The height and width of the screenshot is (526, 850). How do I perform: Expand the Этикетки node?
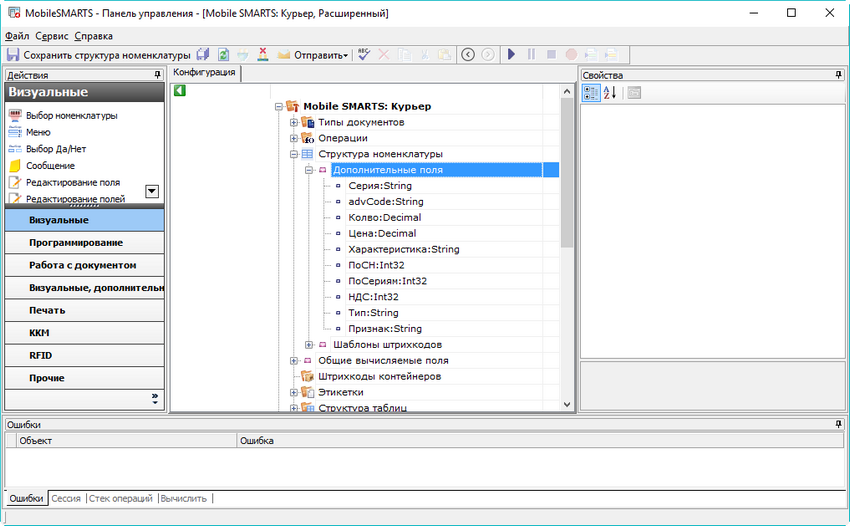click(x=294, y=393)
